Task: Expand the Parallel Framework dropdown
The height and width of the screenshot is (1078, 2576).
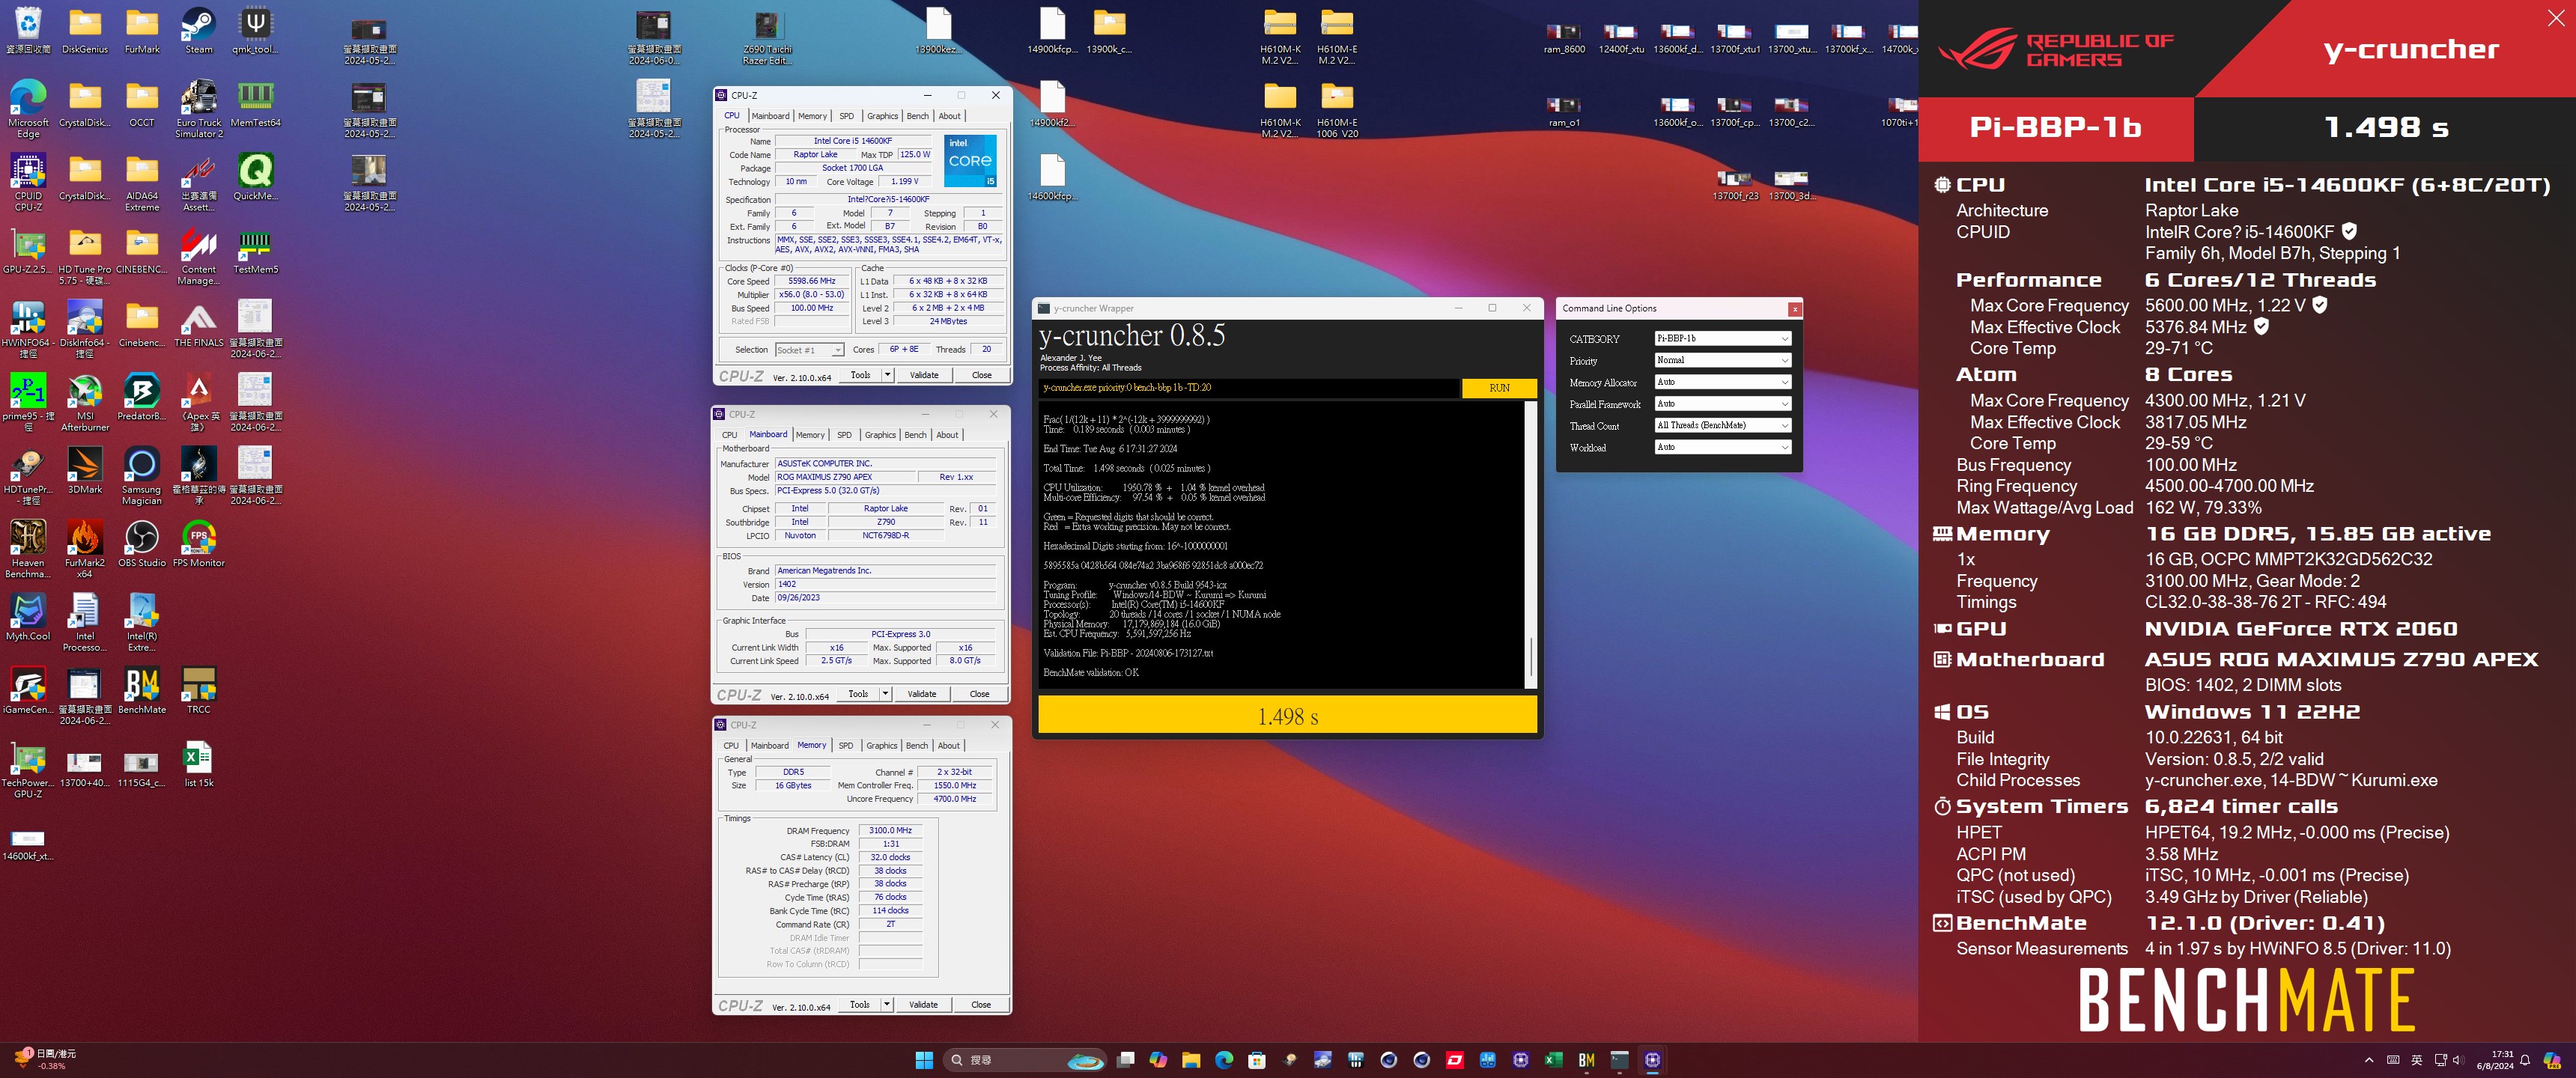Action: pos(1722,403)
